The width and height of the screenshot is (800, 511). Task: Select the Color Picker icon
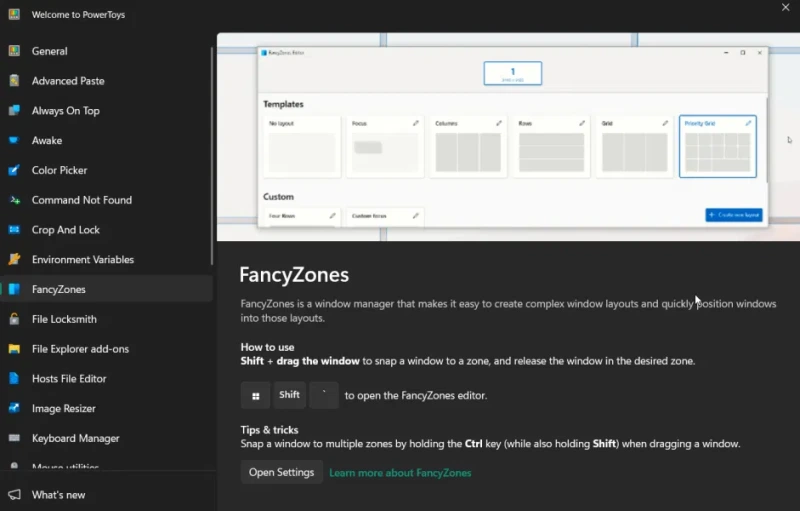click(14, 171)
